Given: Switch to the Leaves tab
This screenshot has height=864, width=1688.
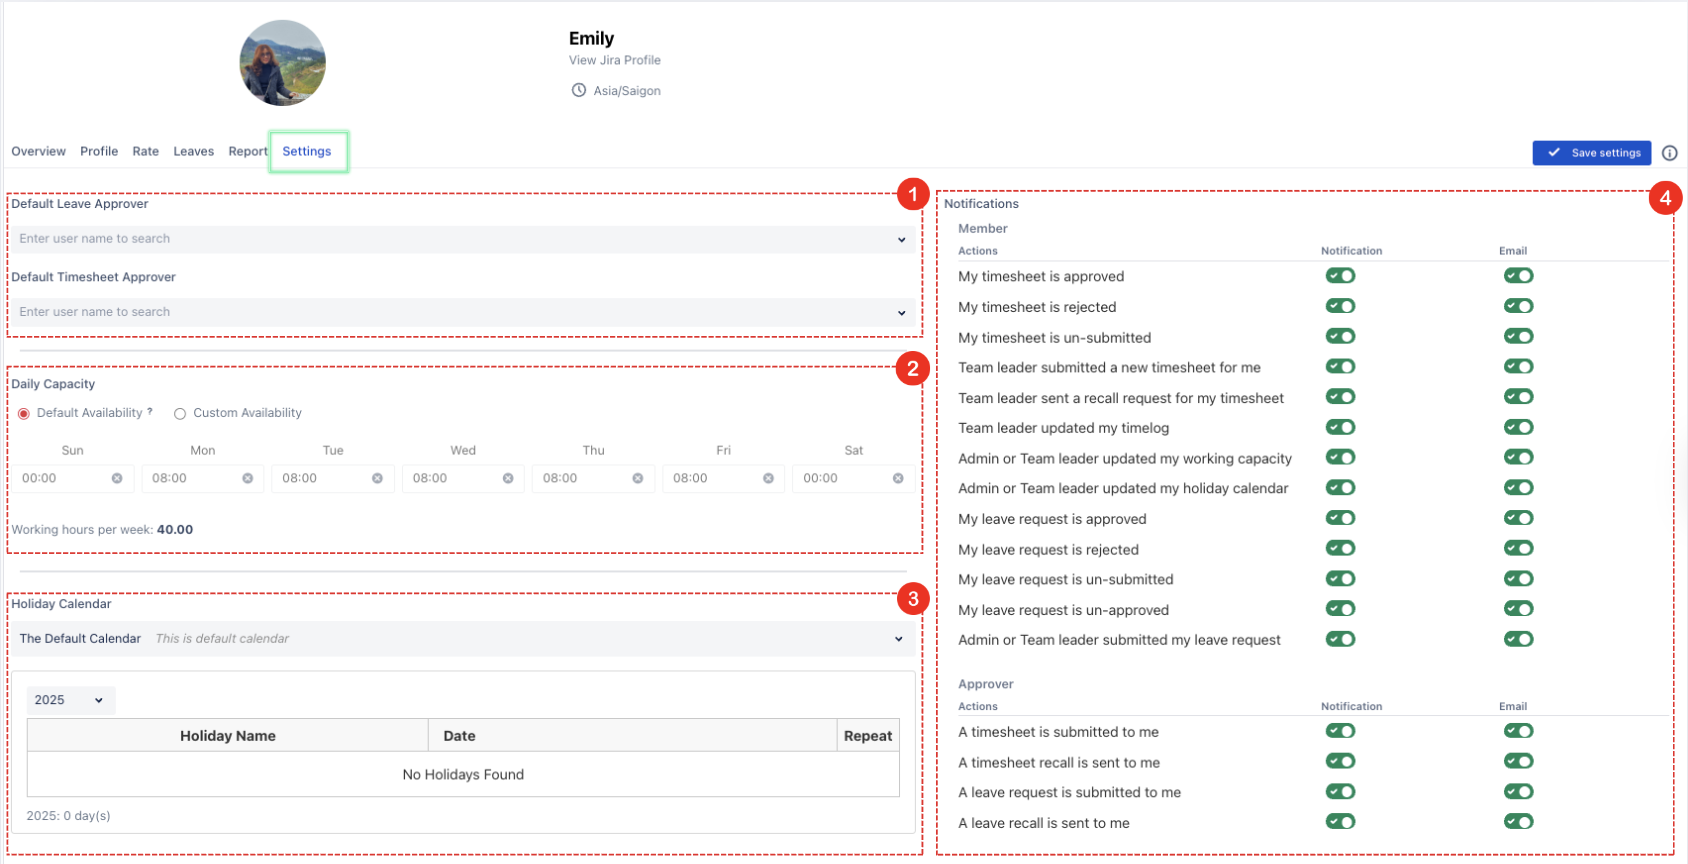Looking at the screenshot, I should (x=193, y=152).
